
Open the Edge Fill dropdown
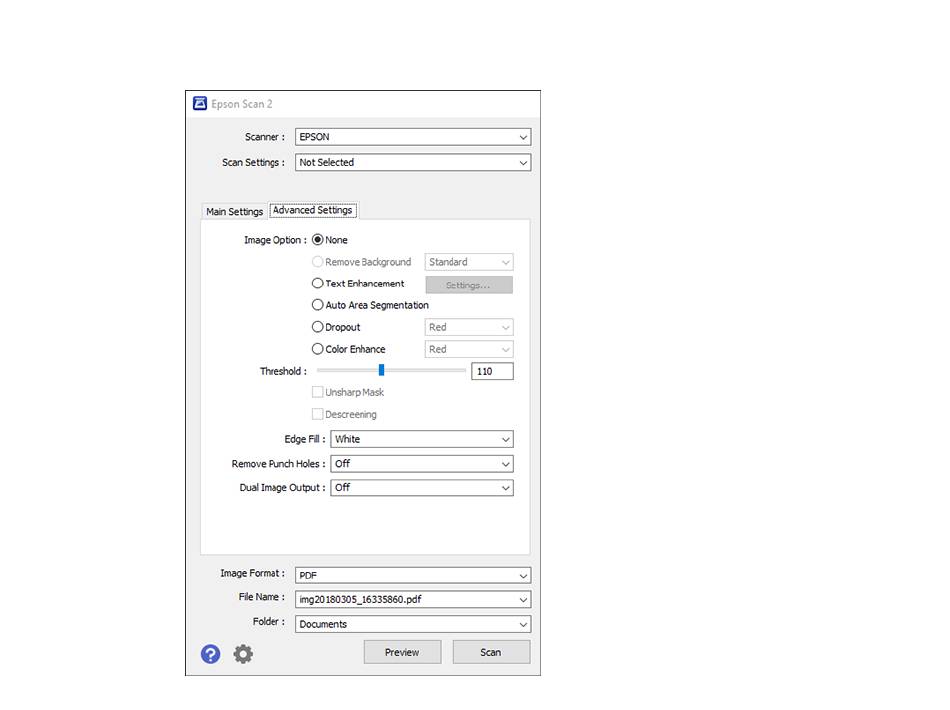[422, 439]
